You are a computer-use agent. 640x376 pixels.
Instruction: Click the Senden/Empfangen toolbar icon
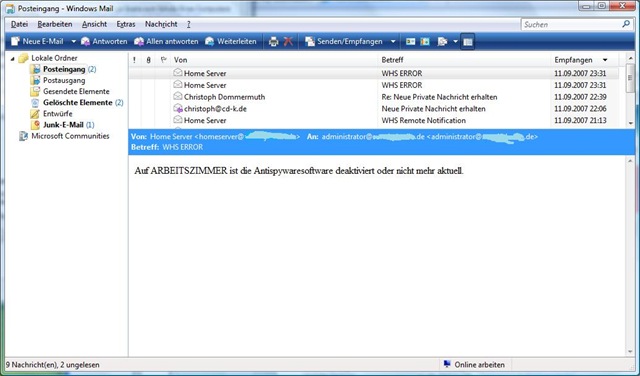point(310,41)
